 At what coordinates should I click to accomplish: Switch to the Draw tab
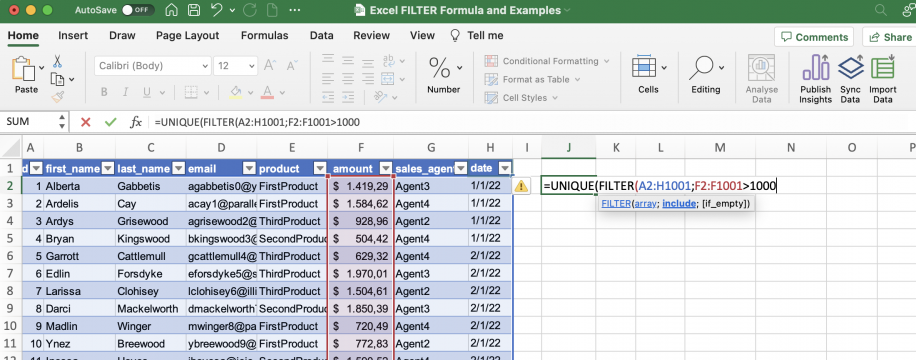[122, 36]
